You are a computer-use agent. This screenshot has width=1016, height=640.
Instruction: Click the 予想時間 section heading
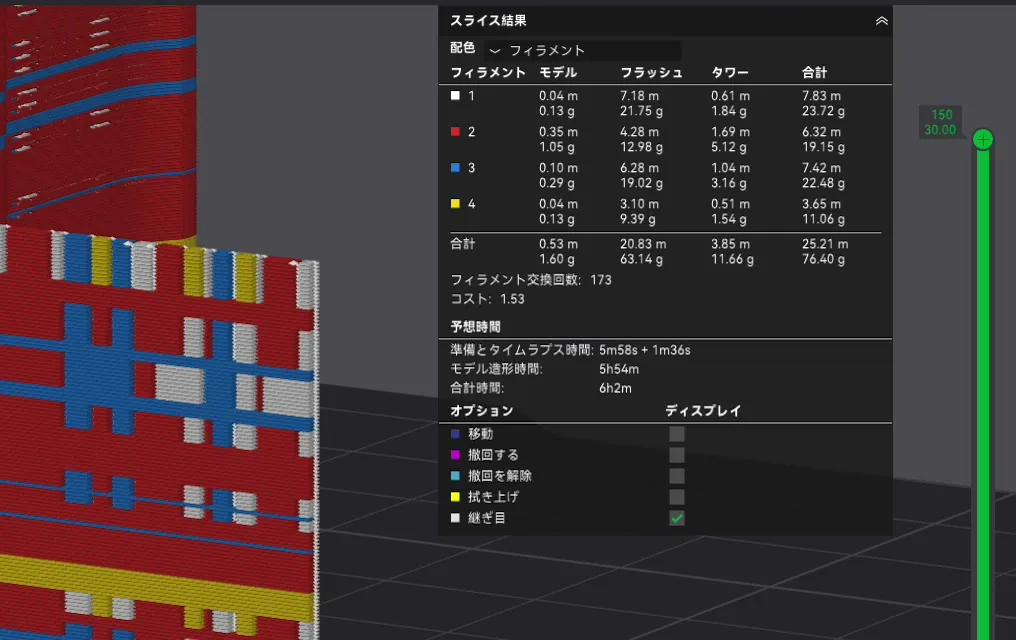click(476, 326)
